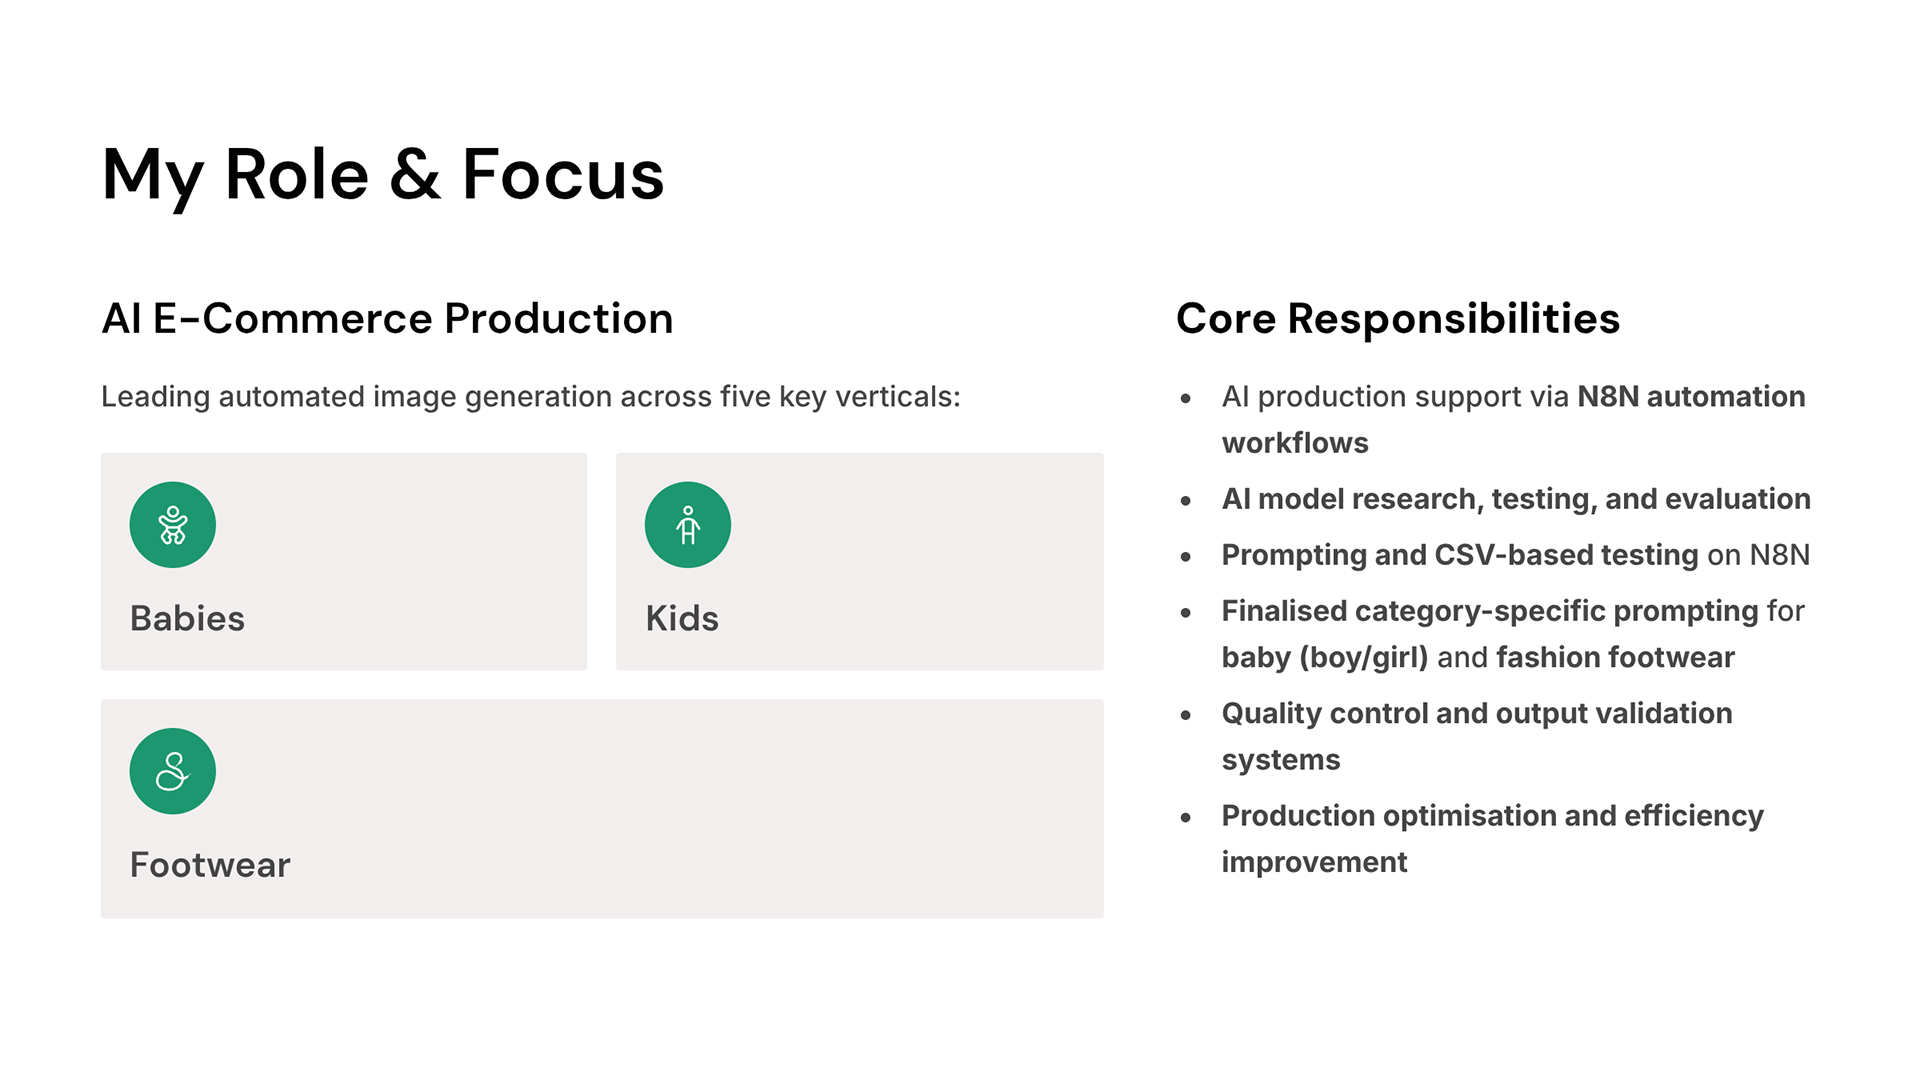The width and height of the screenshot is (1920, 1080).
Task: Click bullet dot beside 'Finalised category-specific prompting'
Action: [x=1186, y=612]
